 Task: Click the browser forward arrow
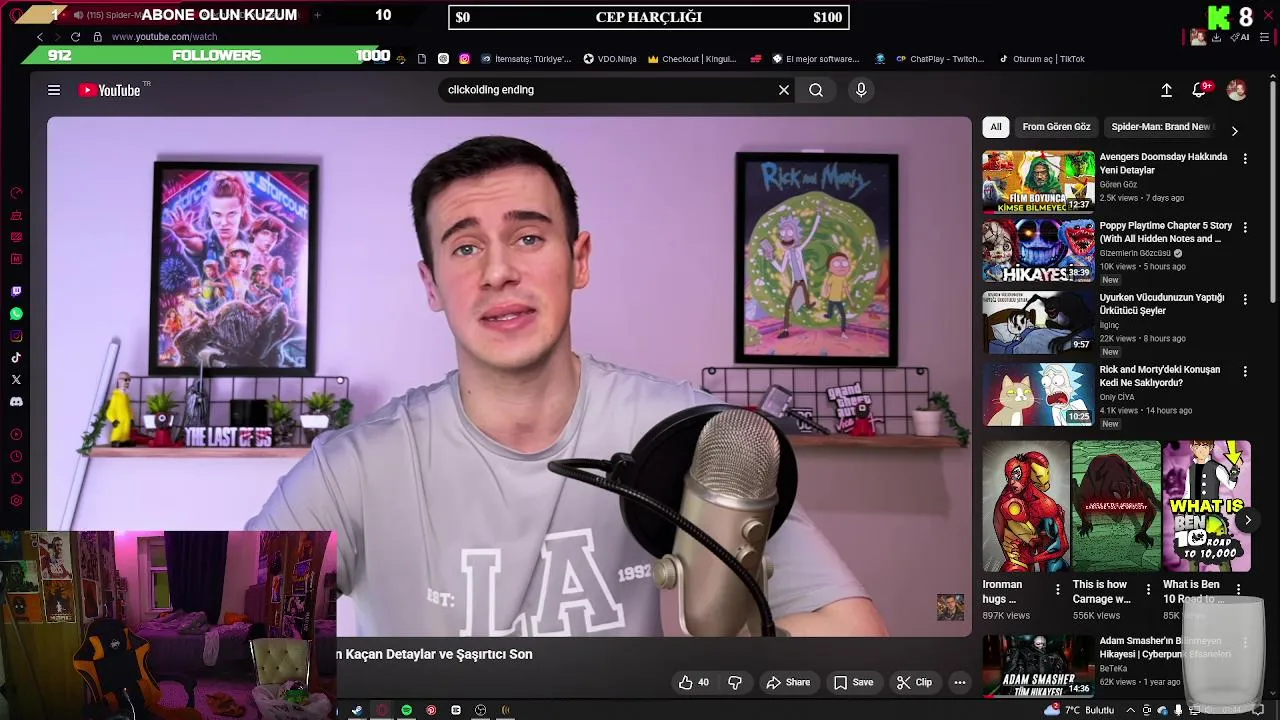[x=57, y=37]
